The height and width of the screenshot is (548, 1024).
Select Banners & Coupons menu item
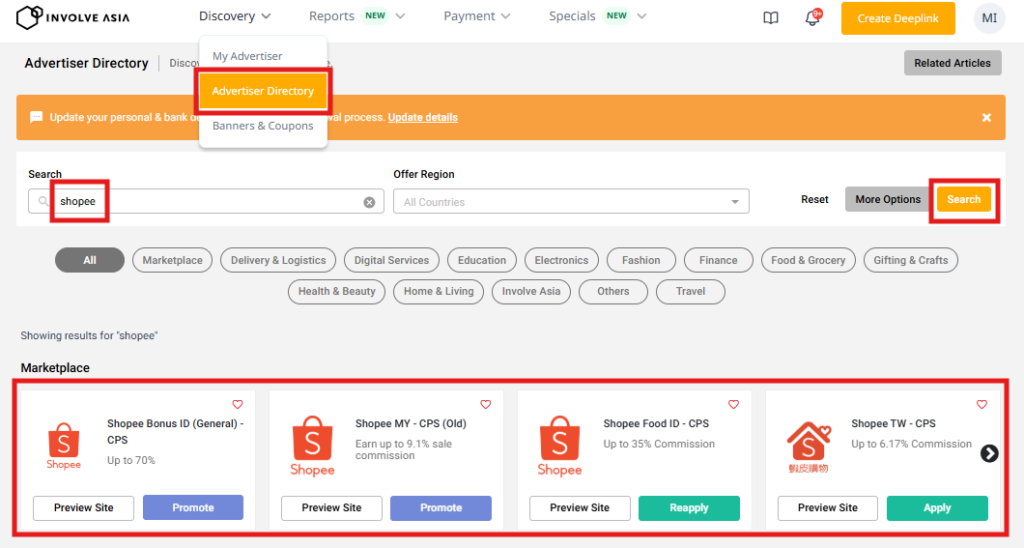tap(263, 126)
